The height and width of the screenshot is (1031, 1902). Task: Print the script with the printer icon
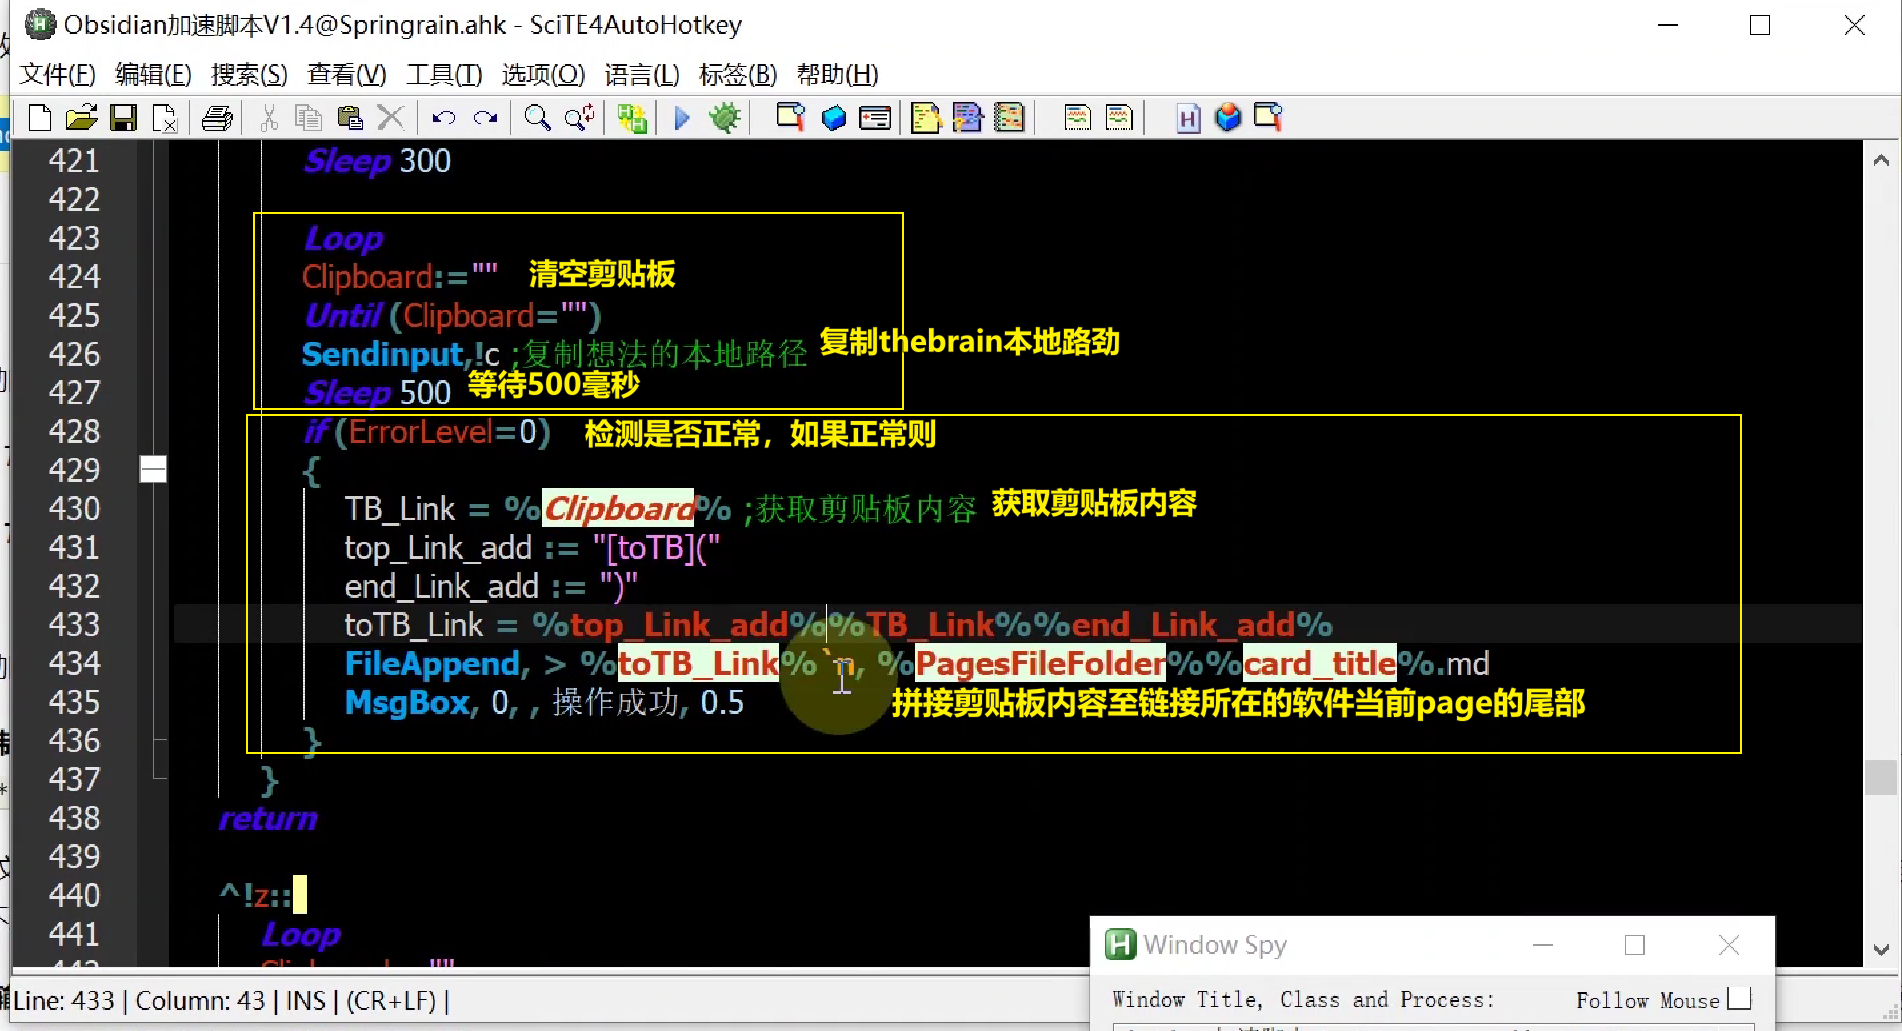217,118
